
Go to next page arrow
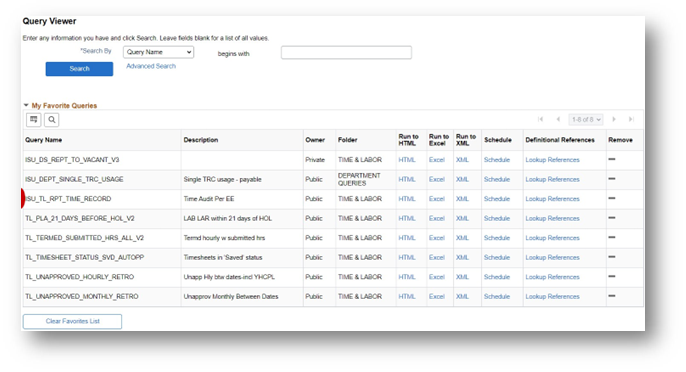(x=614, y=119)
